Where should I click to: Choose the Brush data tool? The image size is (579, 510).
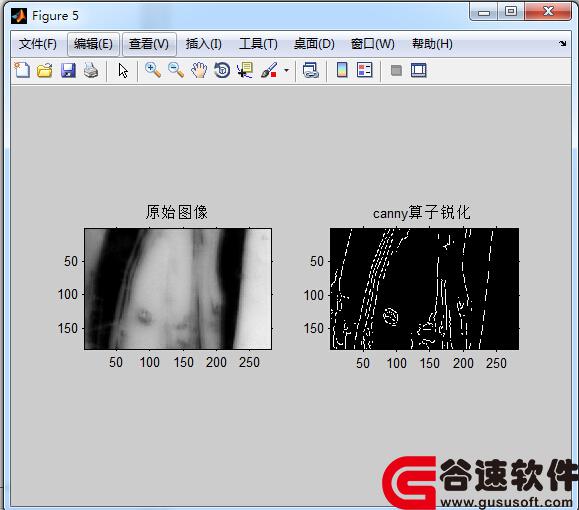click(x=269, y=70)
